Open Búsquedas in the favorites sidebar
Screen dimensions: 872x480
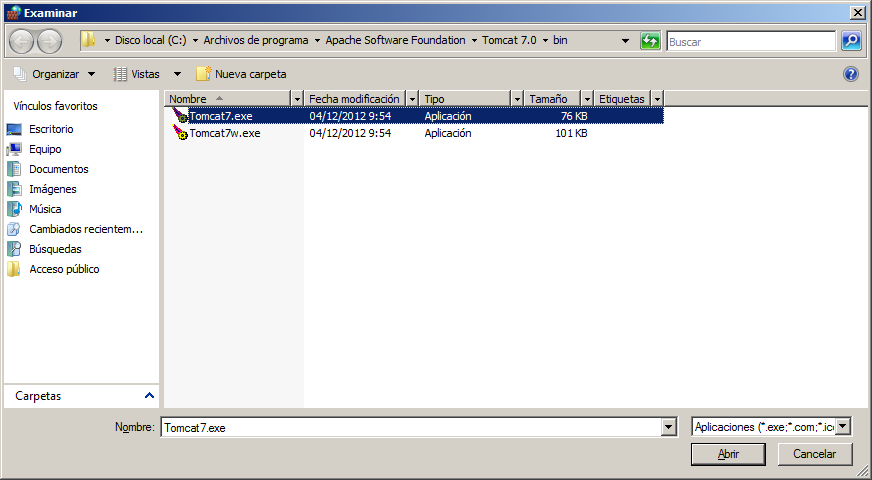(55, 249)
